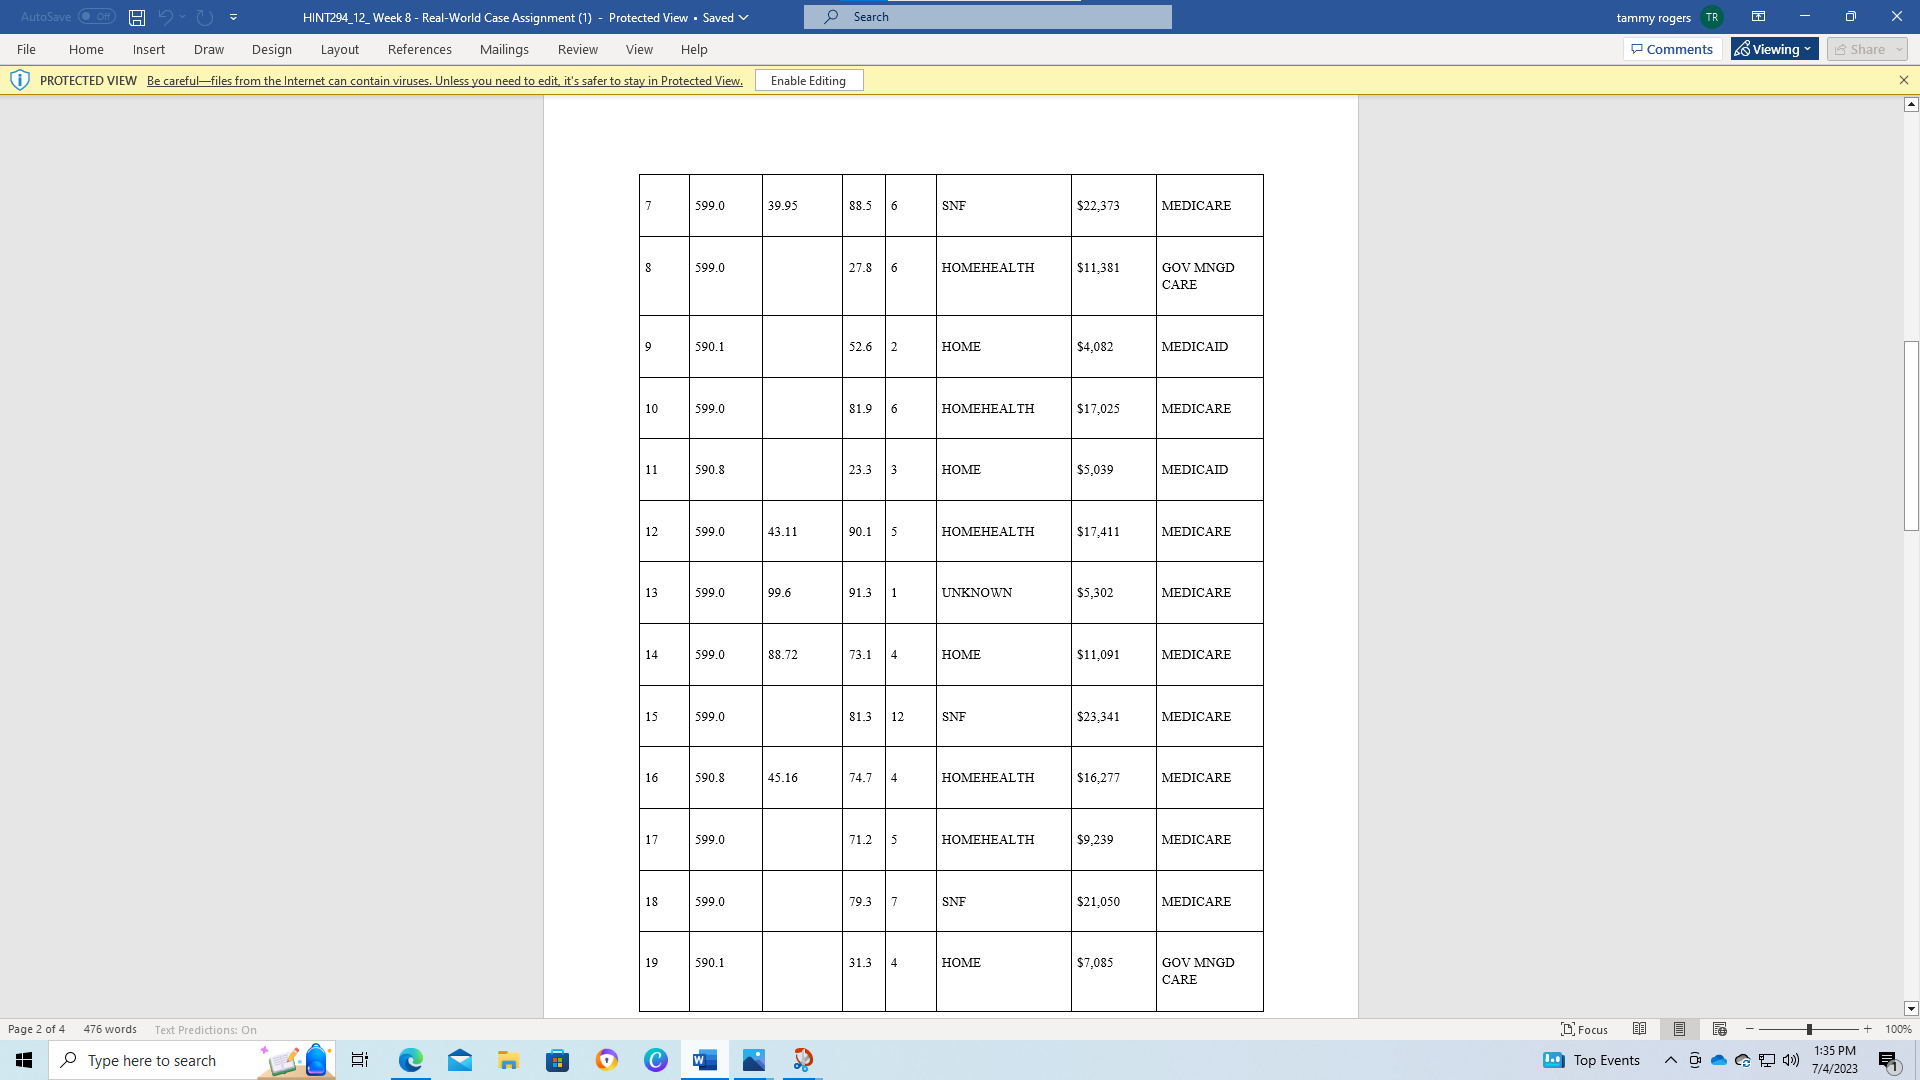
Task: Expand Customize Quick Access Toolbar dropdown
Action: (x=233, y=17)
